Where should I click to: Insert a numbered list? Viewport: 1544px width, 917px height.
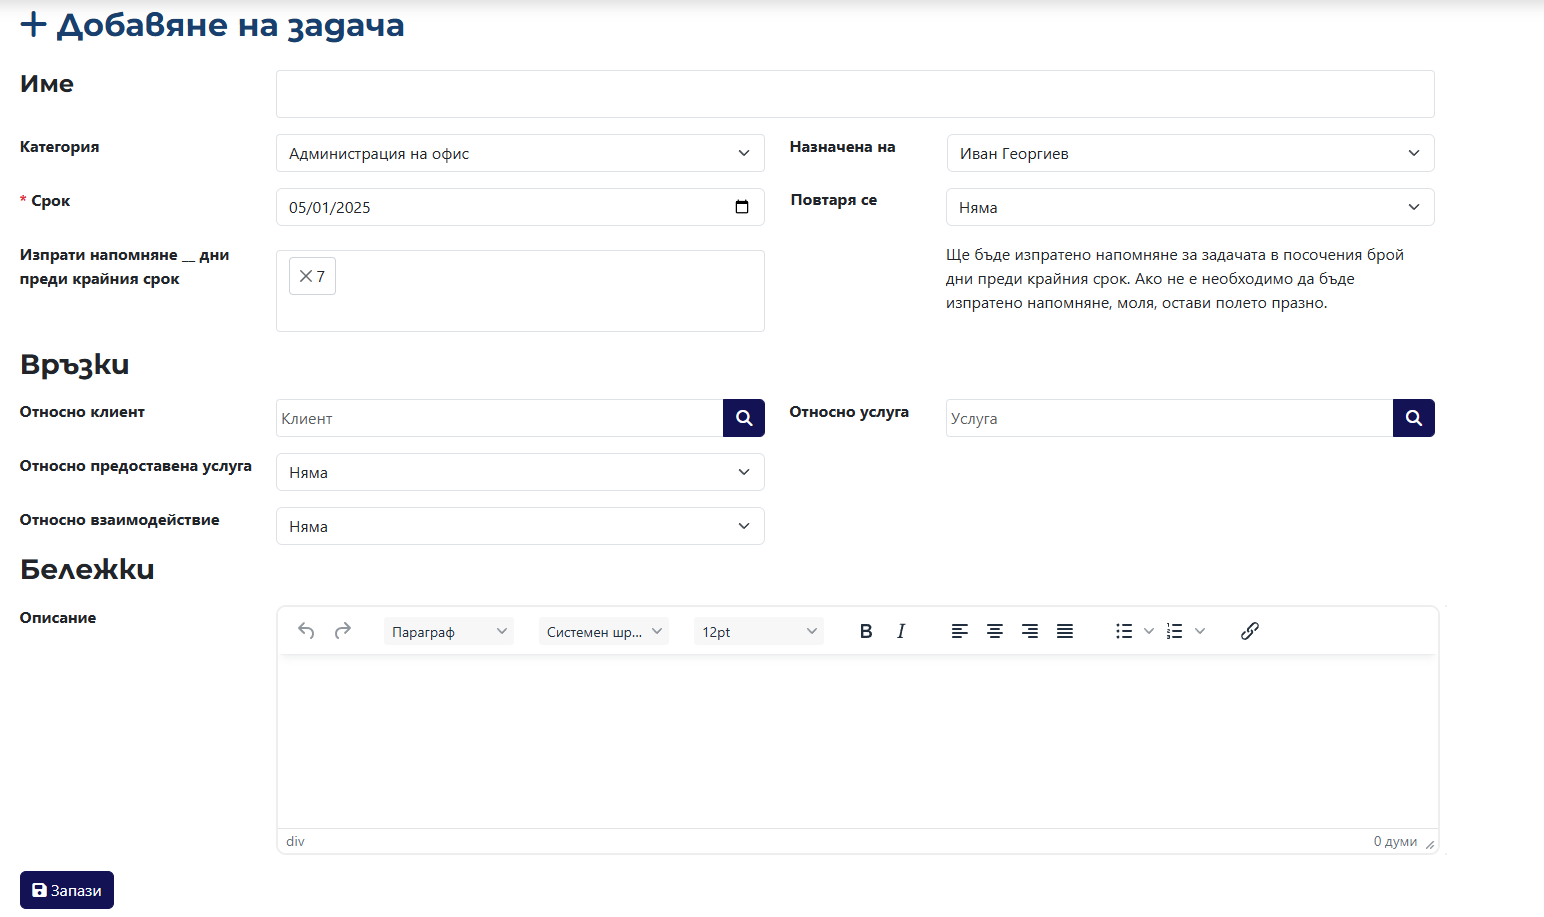[1175, 631]
